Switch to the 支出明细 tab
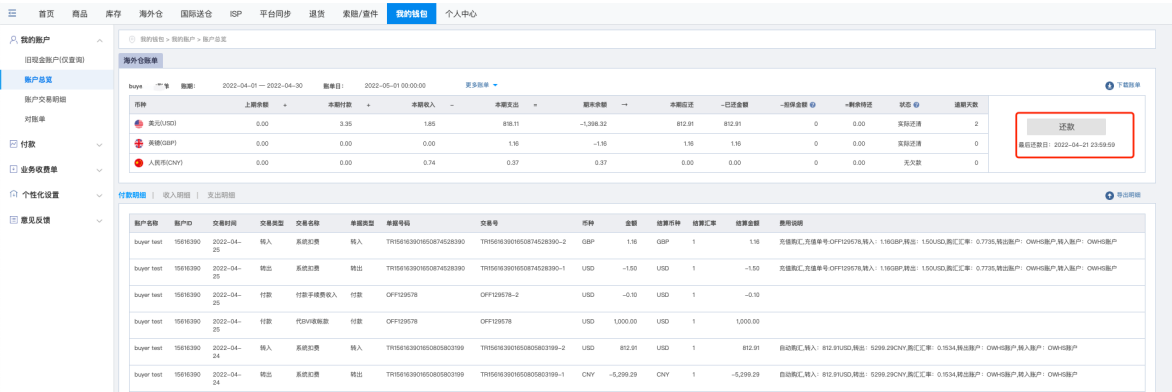This screenshot has width=1172, height=392. [220, 195]
